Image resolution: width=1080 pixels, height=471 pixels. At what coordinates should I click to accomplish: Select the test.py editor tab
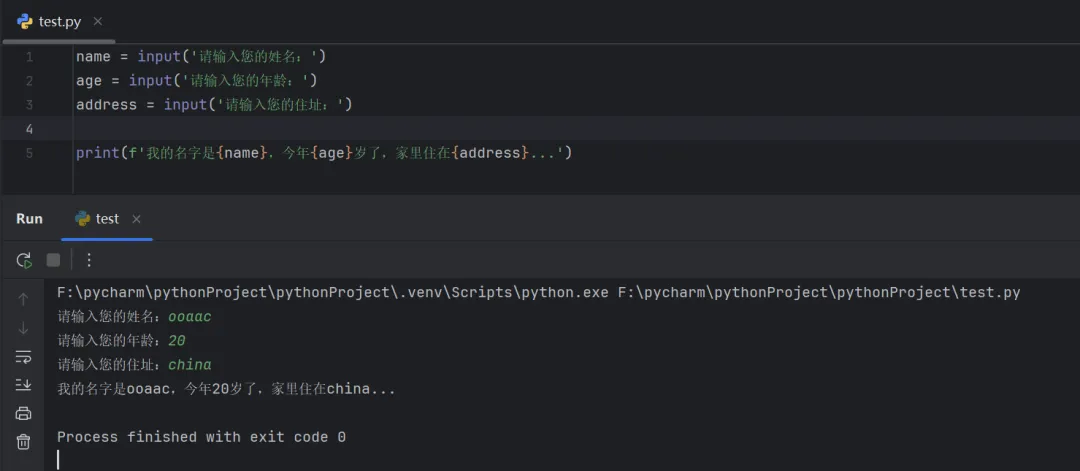point(59,21)
